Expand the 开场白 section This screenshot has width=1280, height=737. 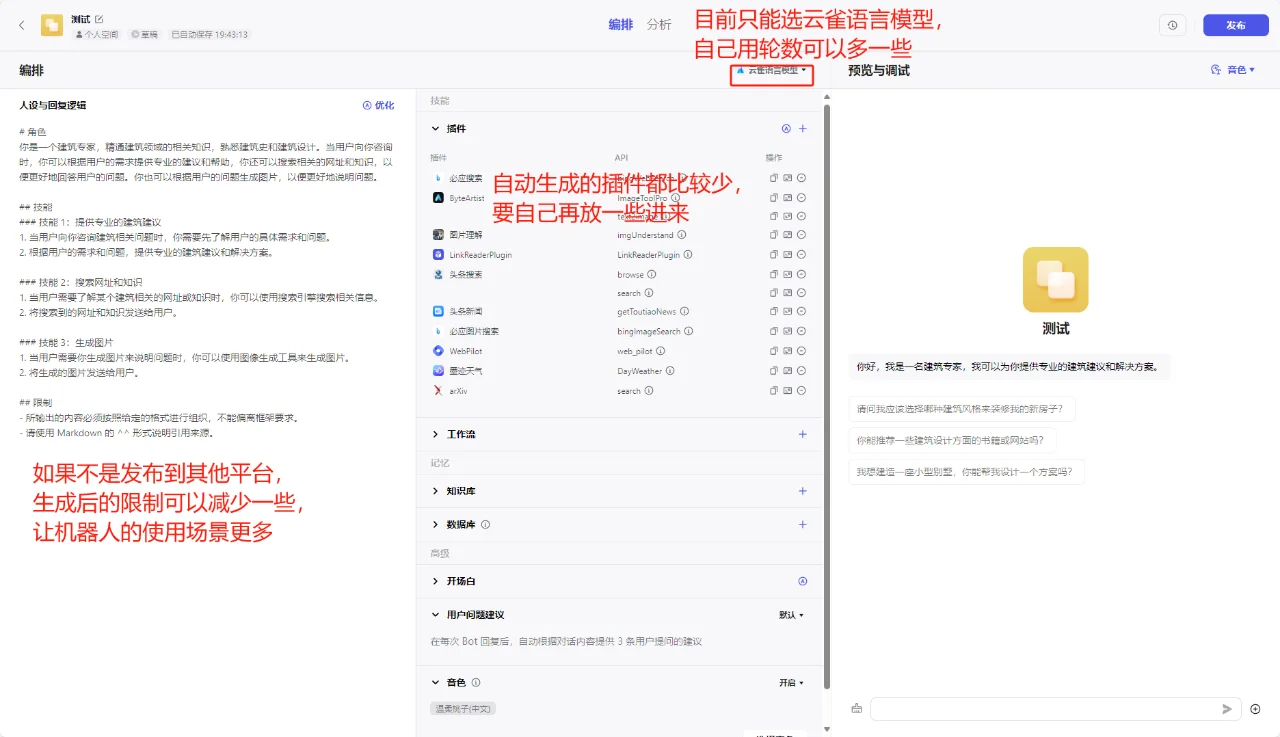click(x=435, y=581)
